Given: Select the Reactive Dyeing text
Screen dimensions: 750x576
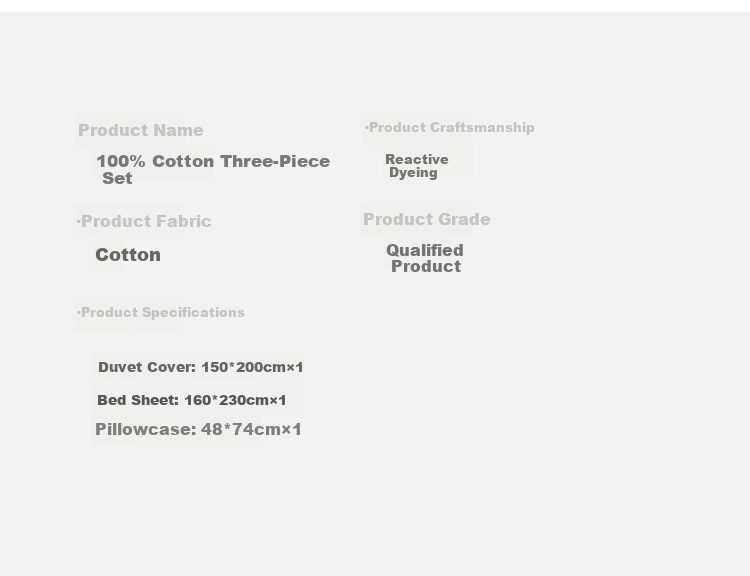Looking at the screenshot, I should 417,166.
